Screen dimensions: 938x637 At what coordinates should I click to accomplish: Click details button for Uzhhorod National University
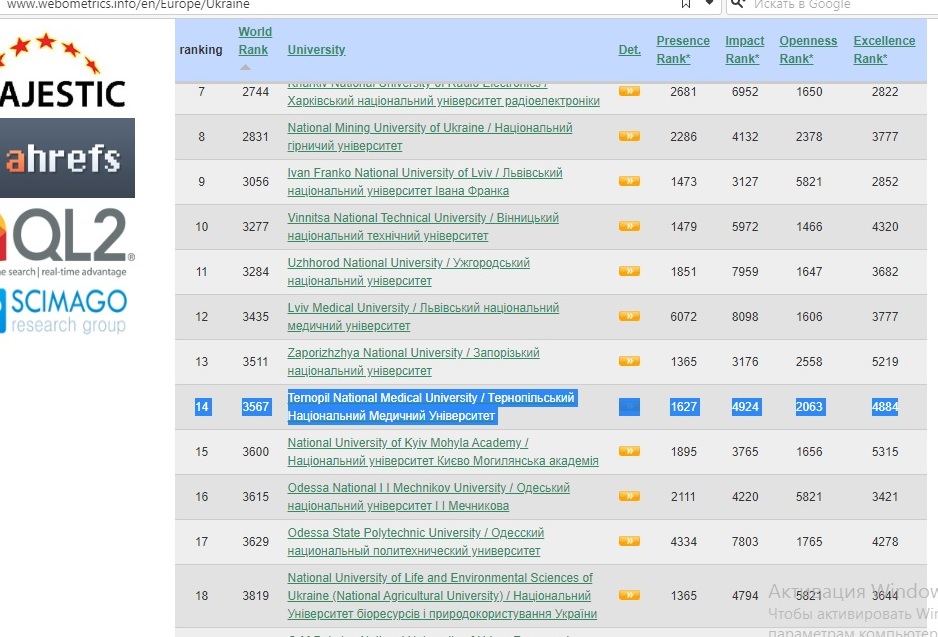(629, 271)
